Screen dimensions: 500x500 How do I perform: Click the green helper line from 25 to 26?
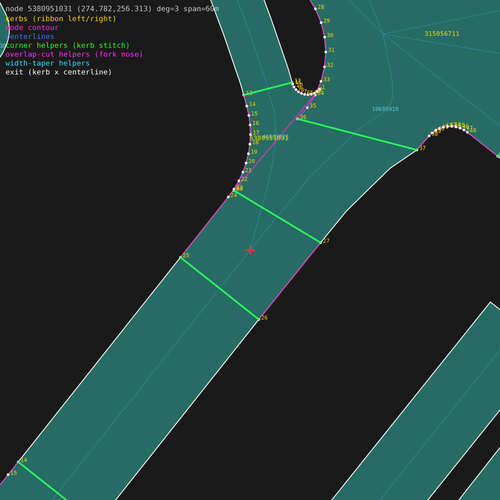pyautogui.click(x=220, y=288)
